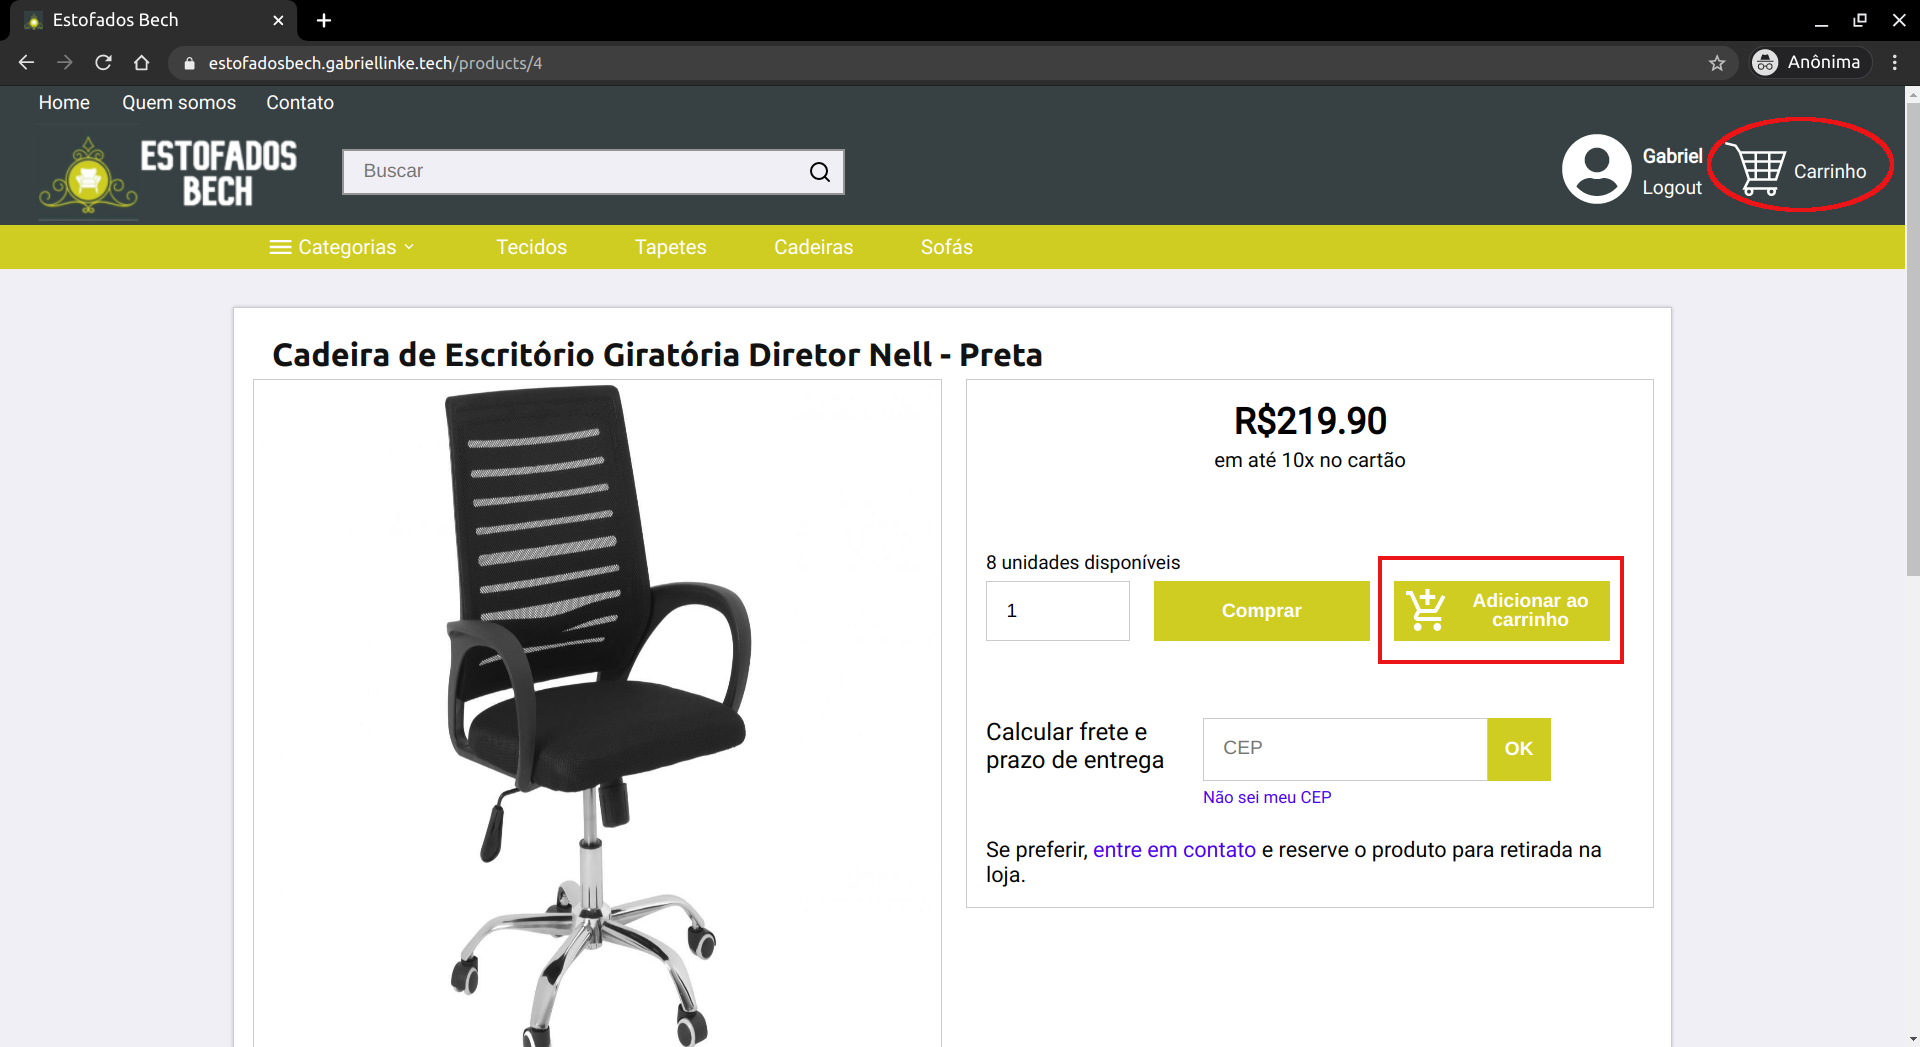
Task: Navigate back in browser
Action: pyautogui.click(x=27, y=63)
